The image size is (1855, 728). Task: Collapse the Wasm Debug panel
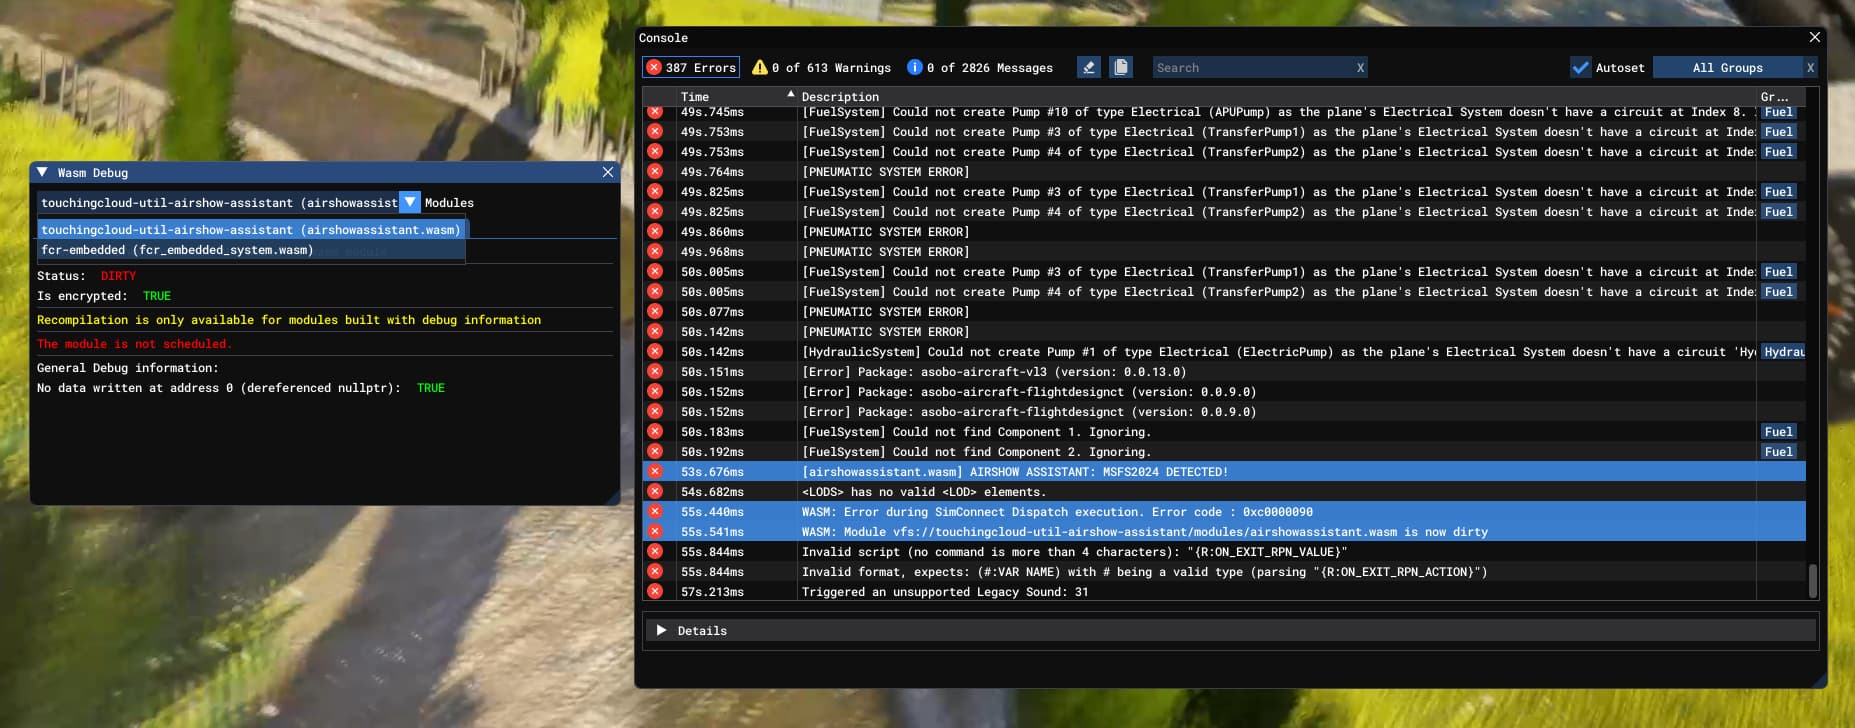[43, 173]
